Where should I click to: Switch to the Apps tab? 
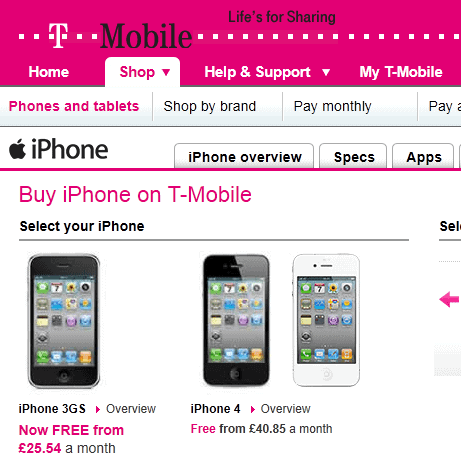(x=423, y=156)
